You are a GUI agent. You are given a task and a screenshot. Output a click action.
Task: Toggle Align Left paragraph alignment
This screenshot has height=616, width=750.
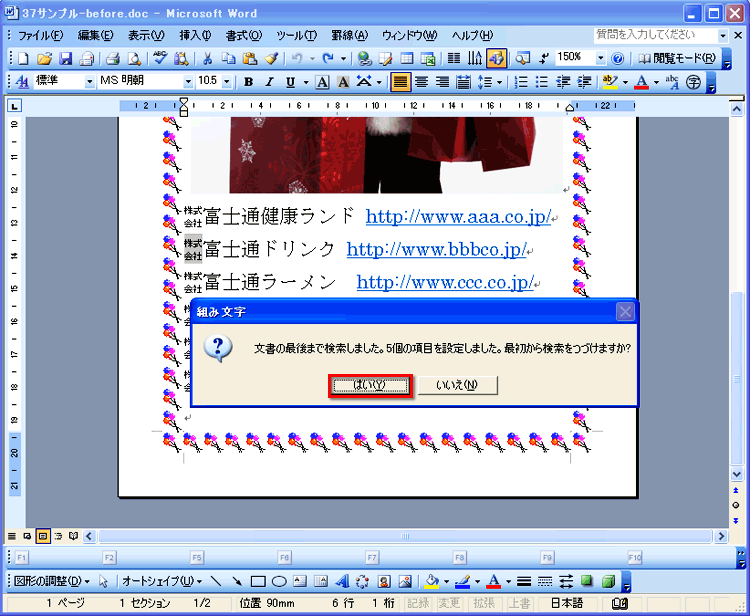pos(400,82)
